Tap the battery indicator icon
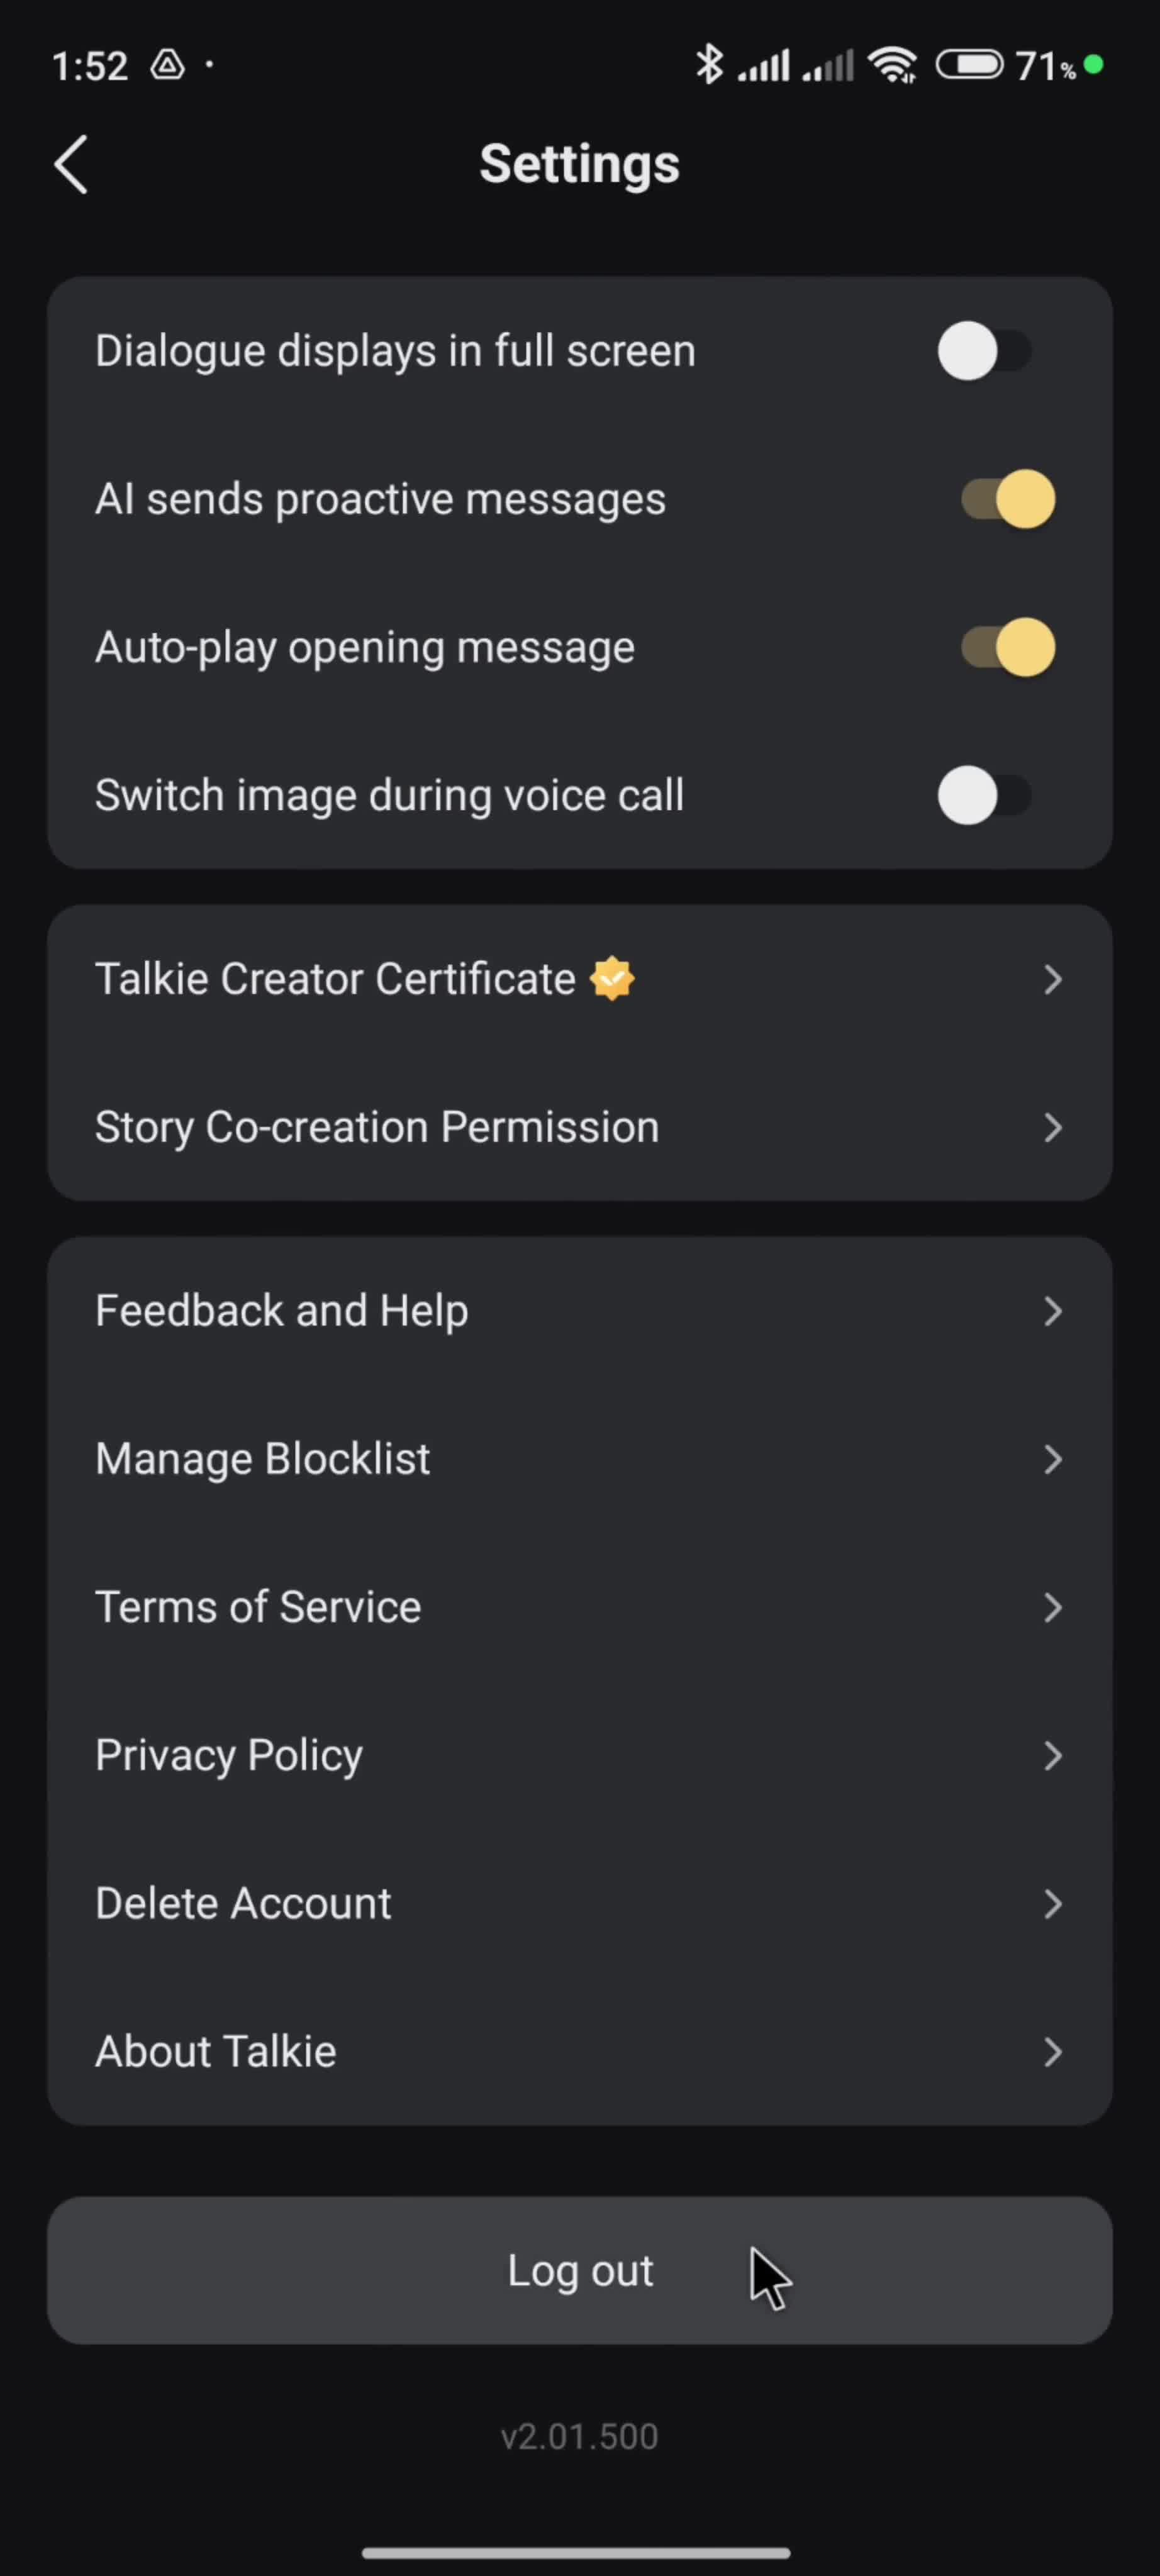Screen dimensions: 1160x2576 tap(969, 65)
